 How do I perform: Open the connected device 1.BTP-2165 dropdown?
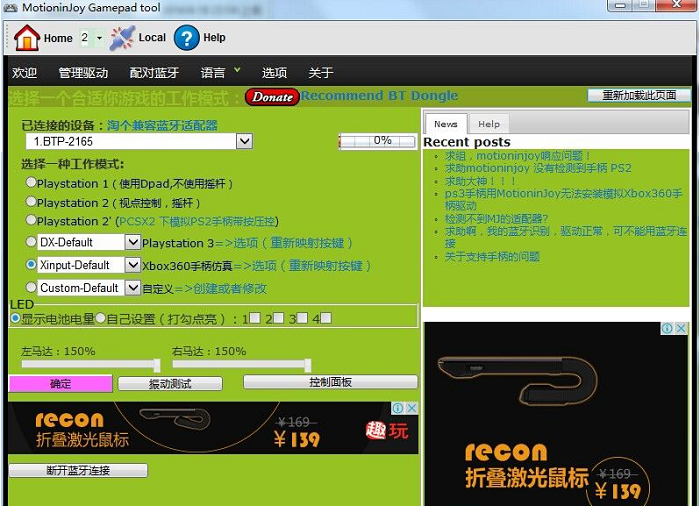[244, 141]
